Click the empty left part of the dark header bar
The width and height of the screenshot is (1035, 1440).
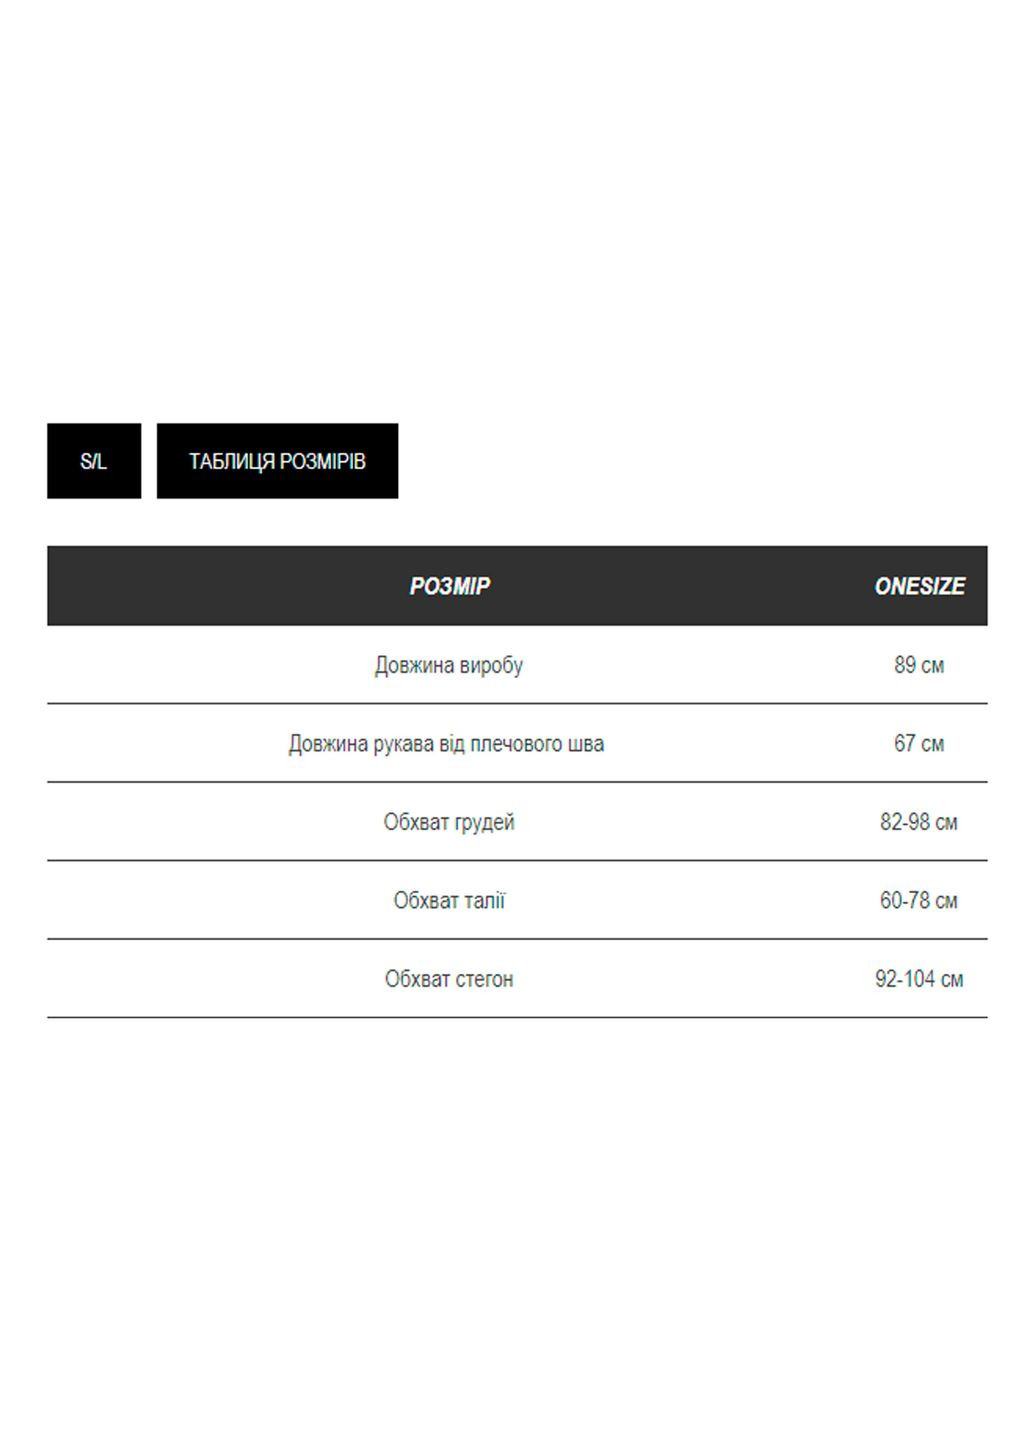click(180, 586)
